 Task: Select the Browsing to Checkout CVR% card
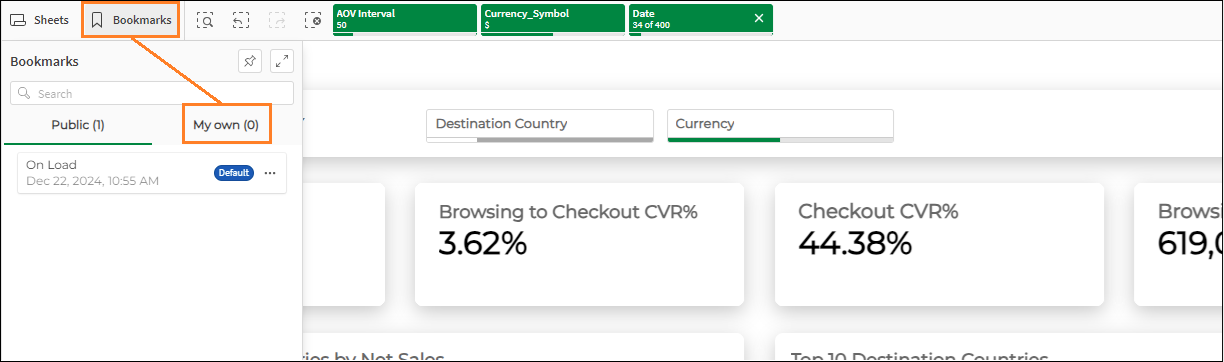[x=579, y=244]
